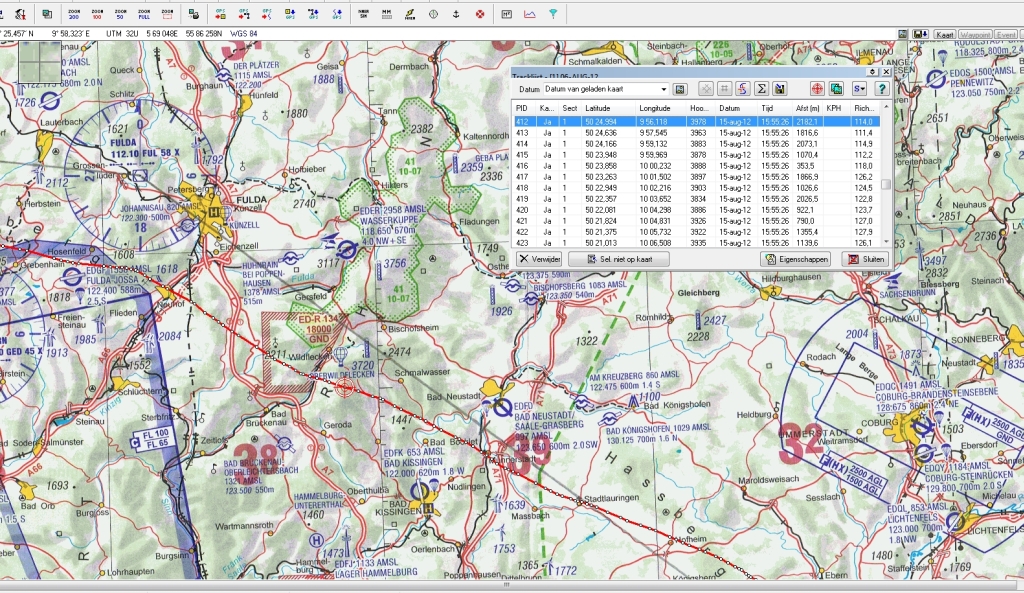Click the cyan filter funnel icon
This screenshot has height=593, width=1024.
click(x=553, y=14)
